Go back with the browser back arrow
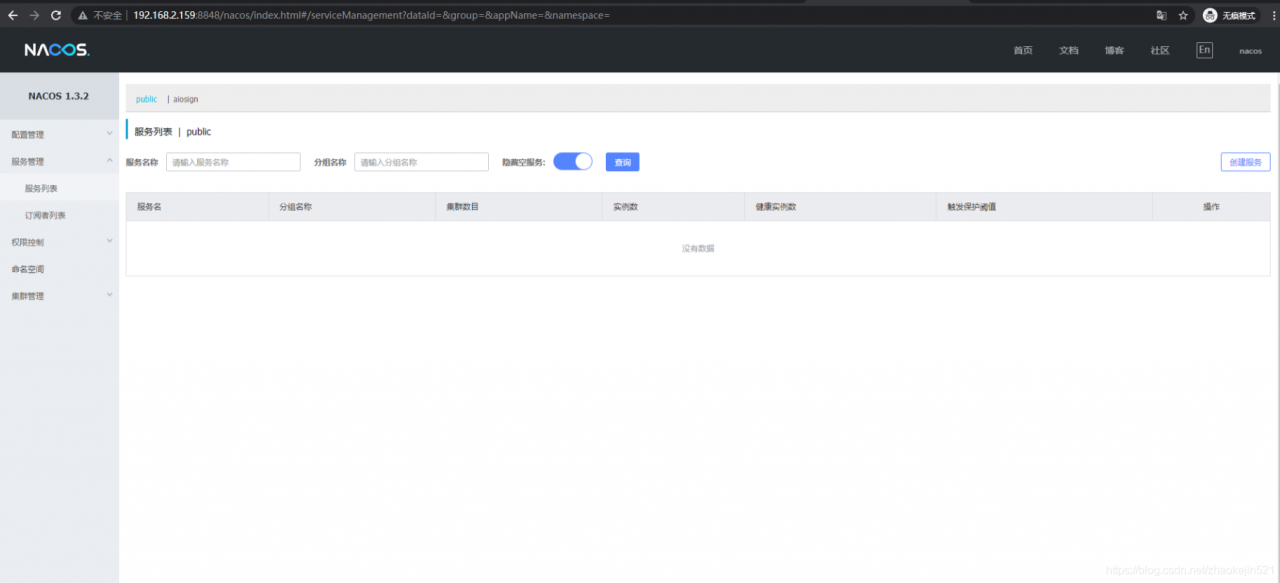The width and height of the screenshot is (1280, 583). 12,15
